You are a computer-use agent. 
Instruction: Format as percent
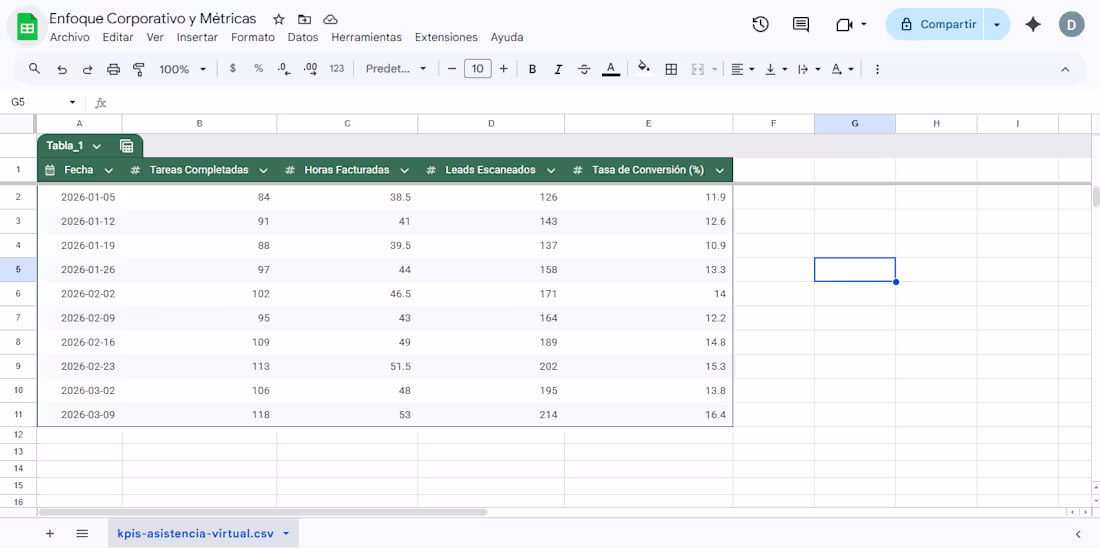(259, 69)
